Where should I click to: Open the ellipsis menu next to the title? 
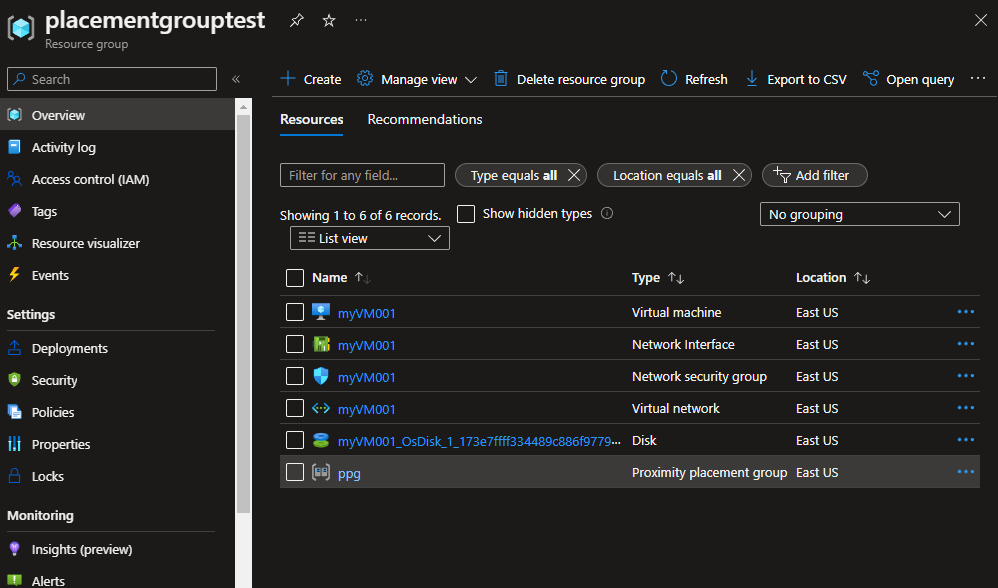click(361, 20)
